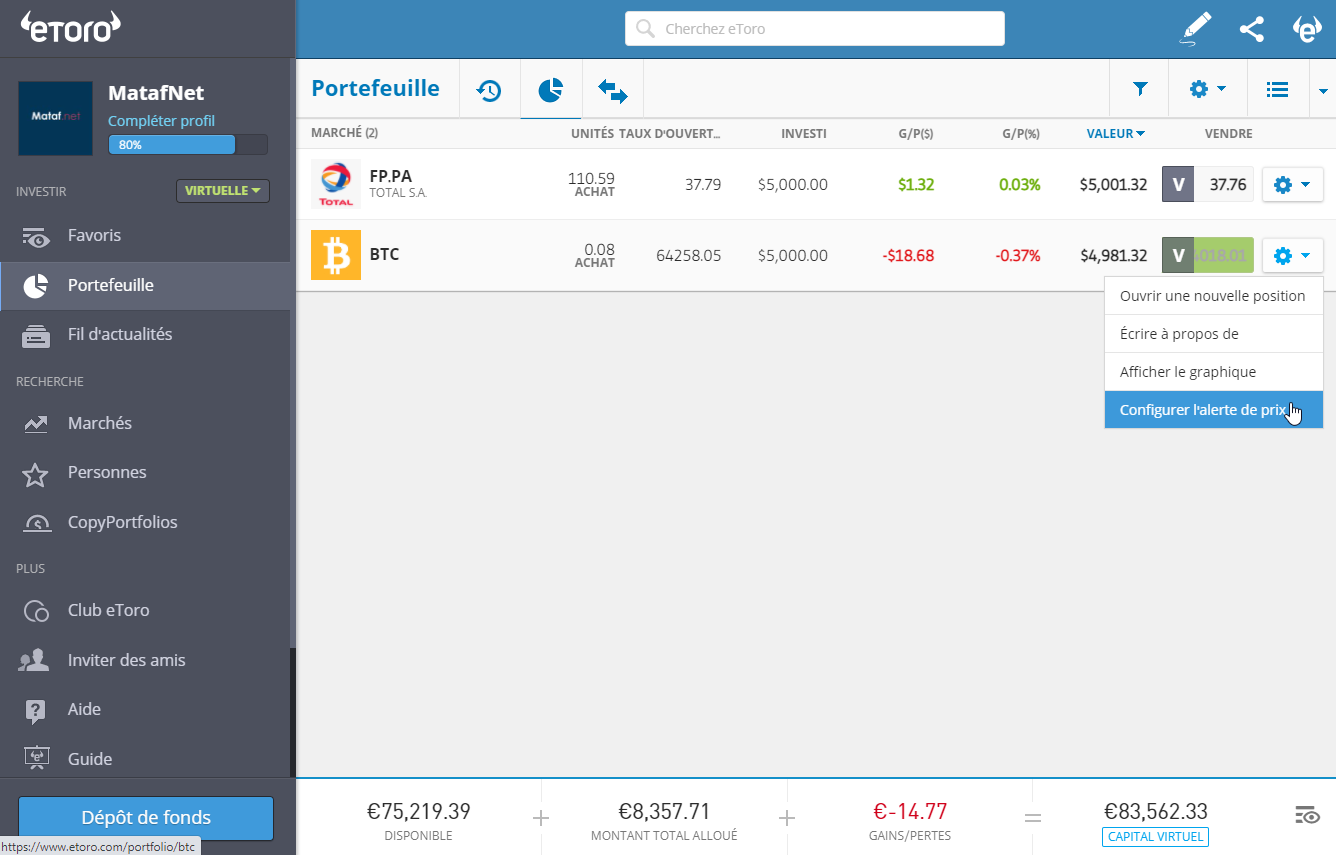This screenshot has height=855, width=1336.
Task: Click the share icon in the header
Action: coord(1251,29)
